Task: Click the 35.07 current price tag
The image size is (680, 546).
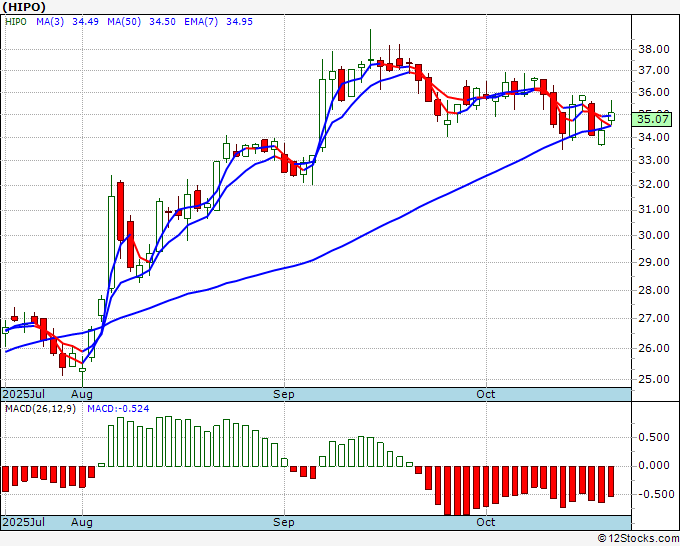Action: [x=651, y=119]
